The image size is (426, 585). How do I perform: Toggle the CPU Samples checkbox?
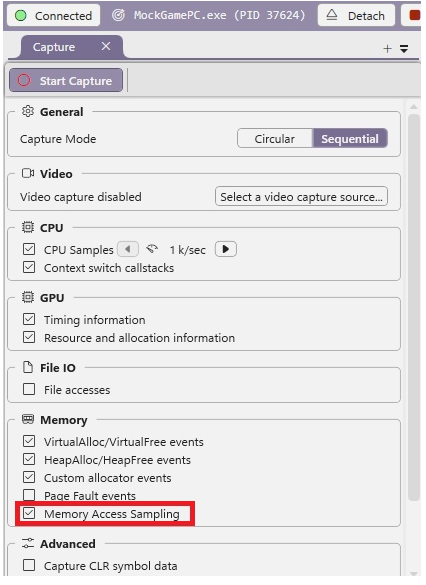tap(29, 250)
